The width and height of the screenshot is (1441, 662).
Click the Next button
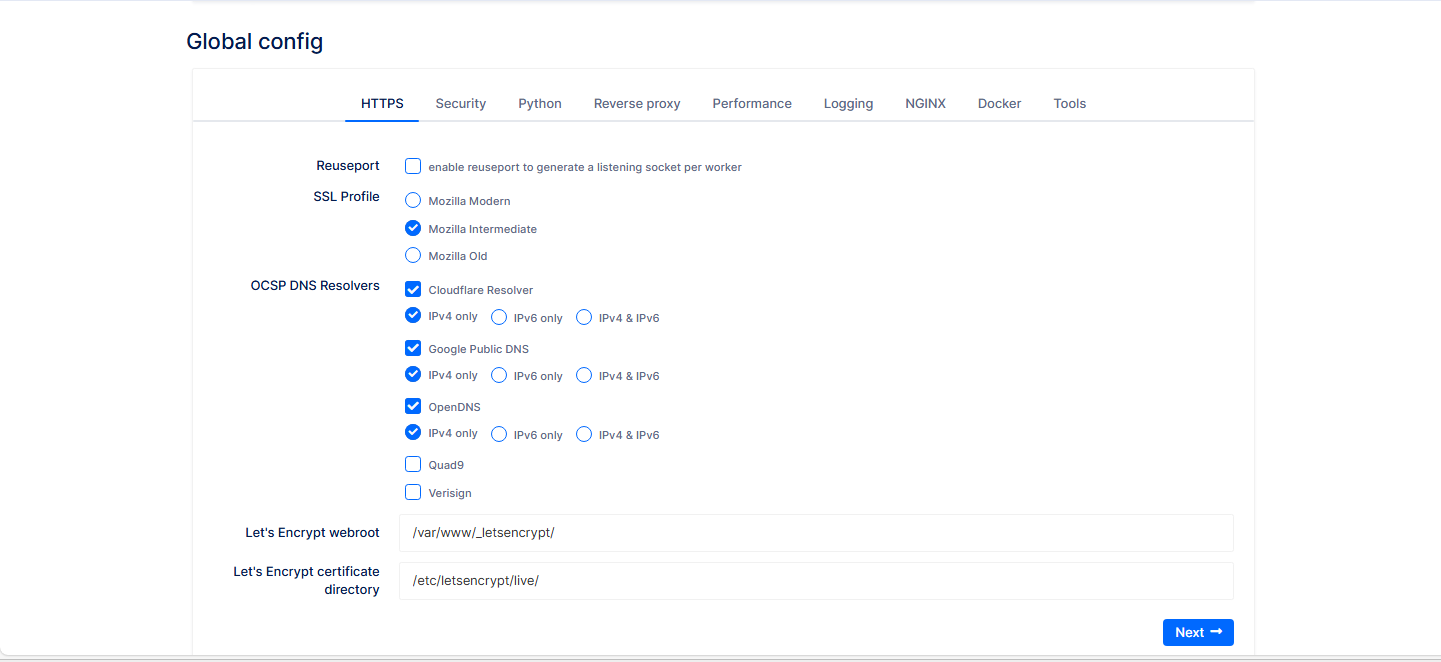[1197, 632]
